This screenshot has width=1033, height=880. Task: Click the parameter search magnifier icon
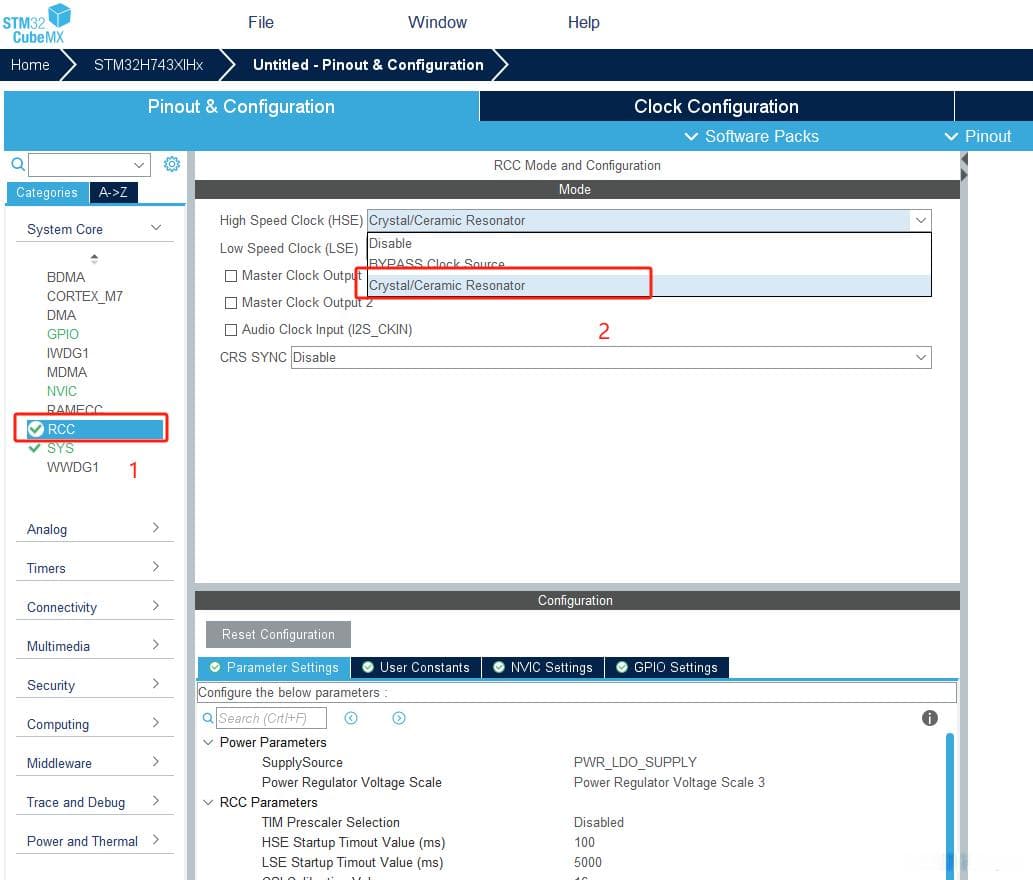tap(208, 718)
